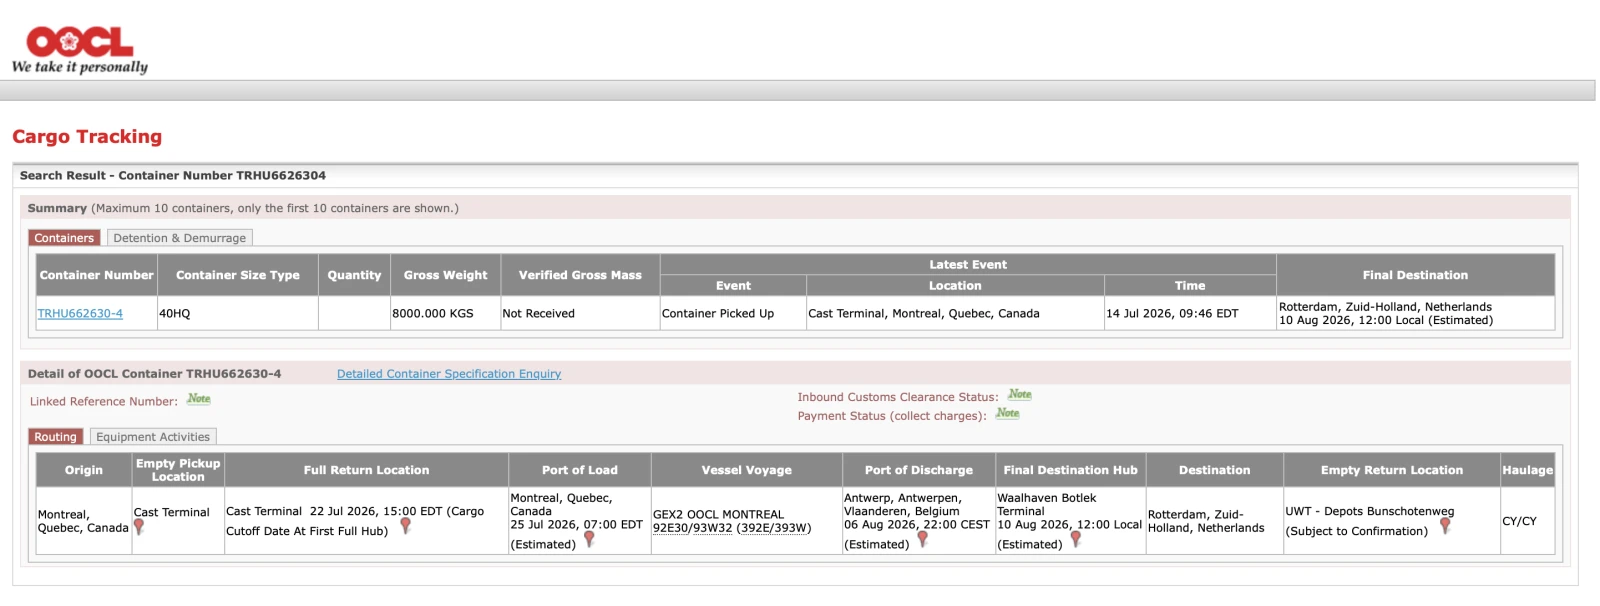Click GEX2 OOCL MONTREAL vessel name
The image size is (1600, 606).
coord(718,514)
